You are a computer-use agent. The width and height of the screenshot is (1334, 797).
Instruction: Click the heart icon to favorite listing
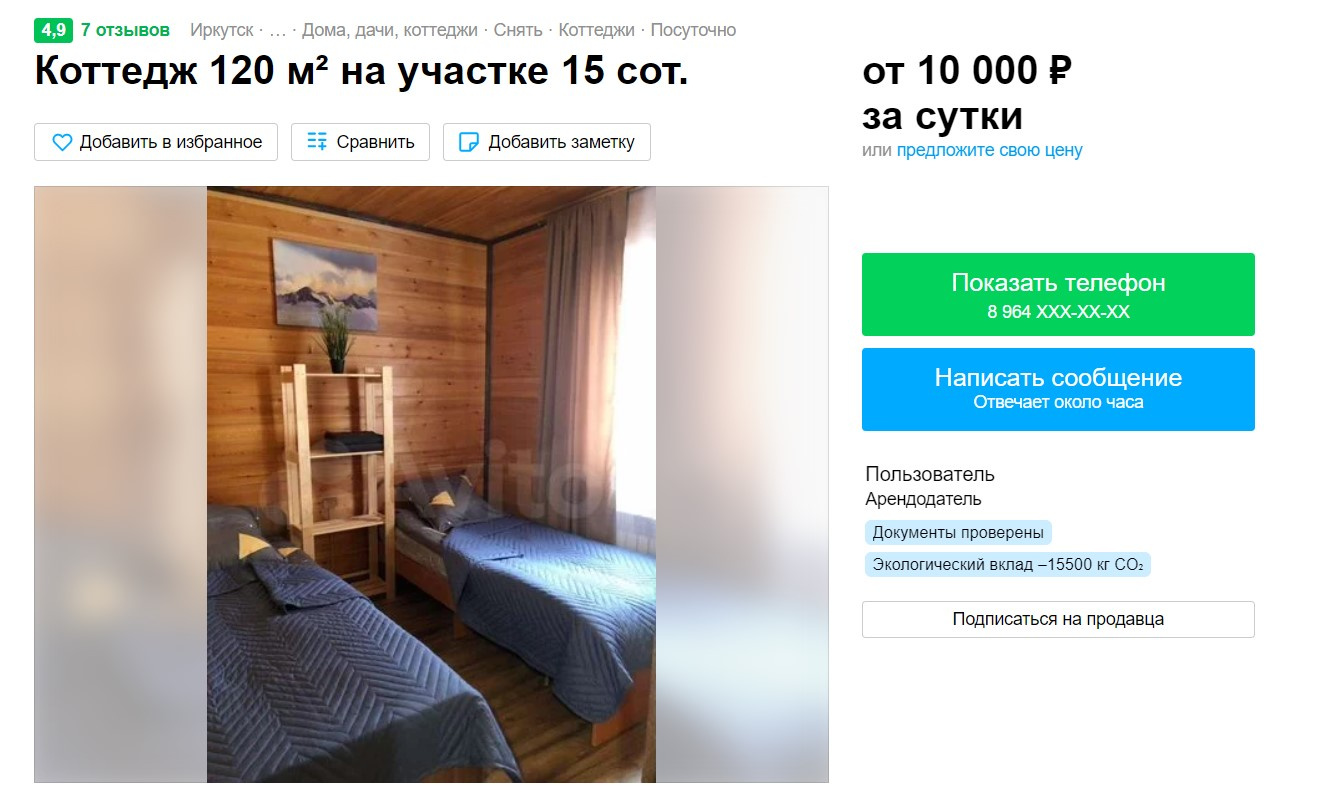coord(62,142)
